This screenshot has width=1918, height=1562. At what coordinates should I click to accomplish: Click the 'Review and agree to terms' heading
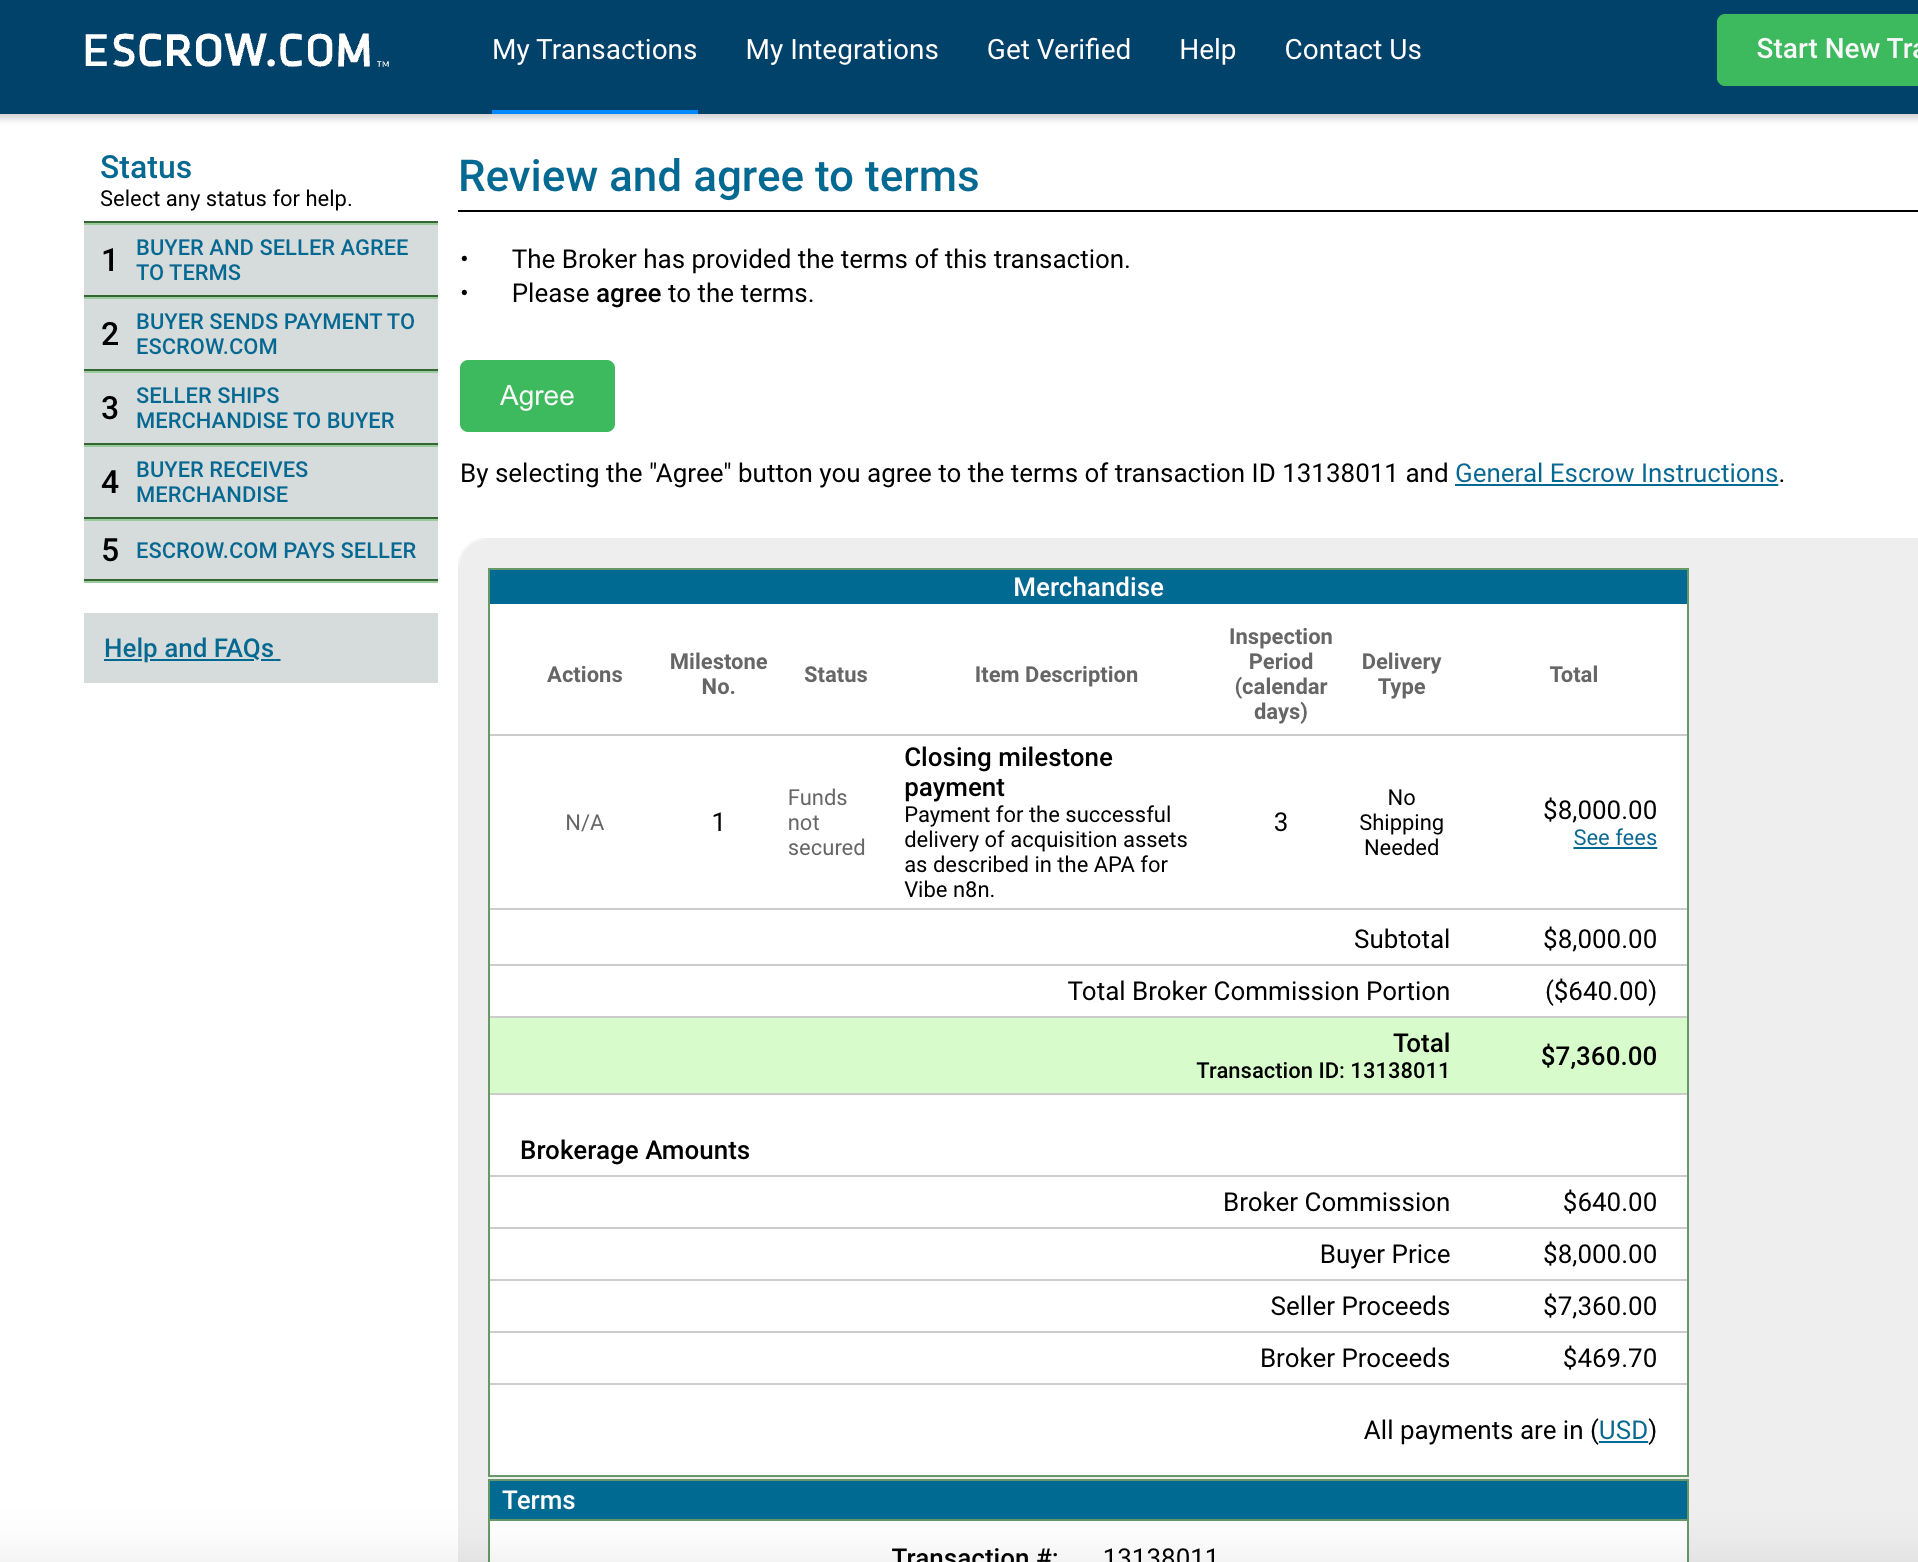(x=718, y=176)
